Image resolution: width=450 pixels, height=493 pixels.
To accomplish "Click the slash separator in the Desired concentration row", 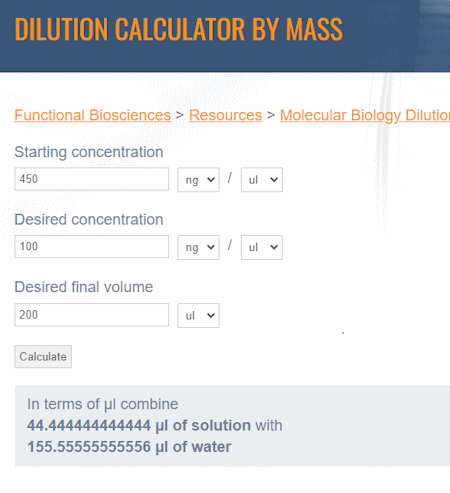I will pos(230,246).
